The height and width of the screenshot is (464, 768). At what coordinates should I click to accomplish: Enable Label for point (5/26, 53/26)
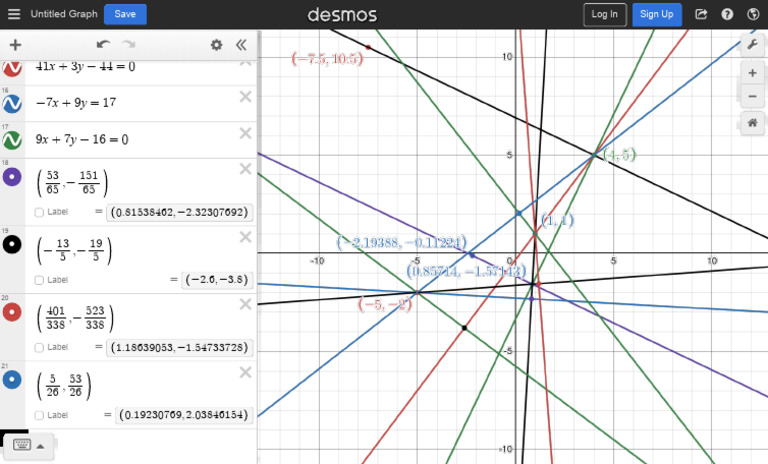coord(39,415)
